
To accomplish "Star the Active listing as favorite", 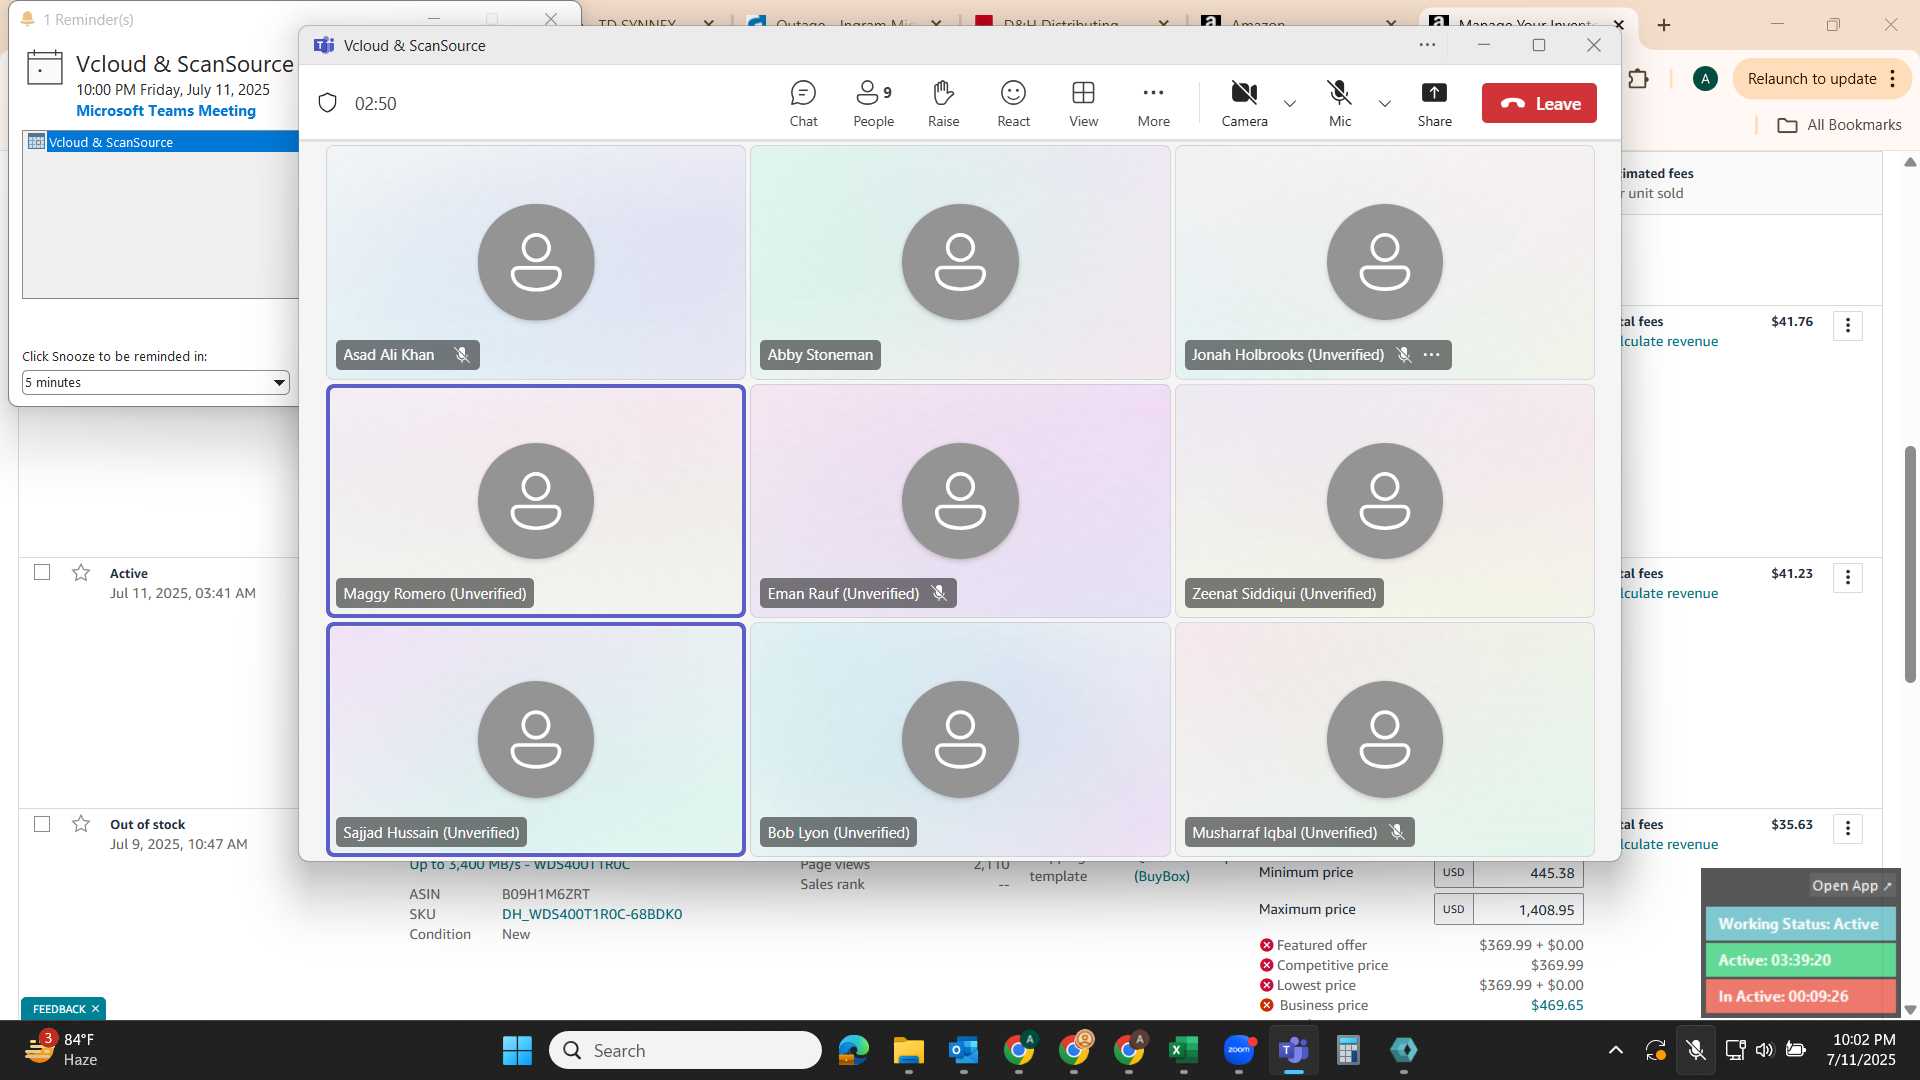I will 81,572.
